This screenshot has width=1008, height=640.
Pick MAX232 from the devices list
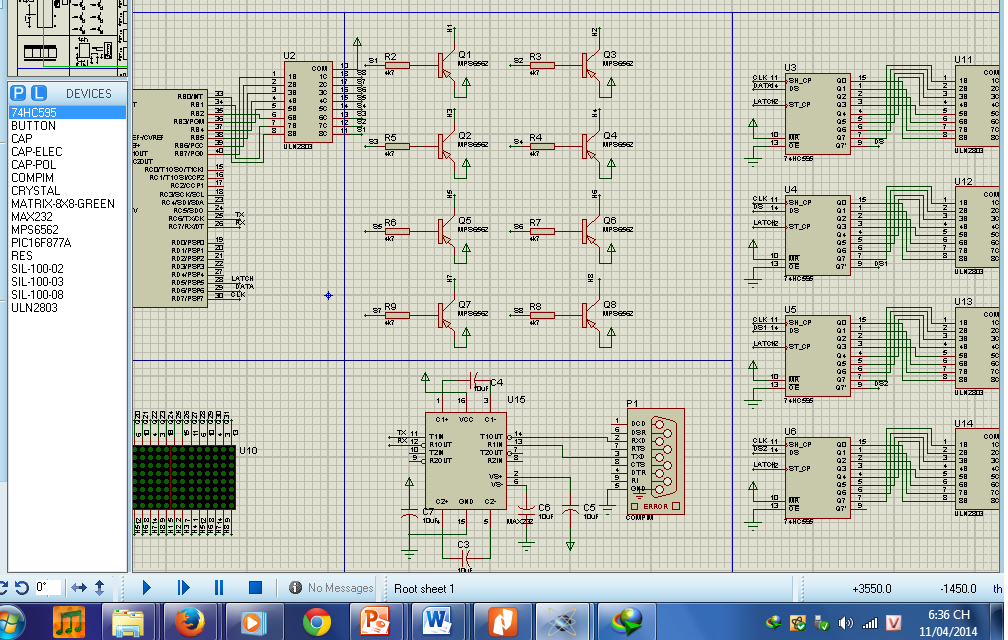point(33,217)
